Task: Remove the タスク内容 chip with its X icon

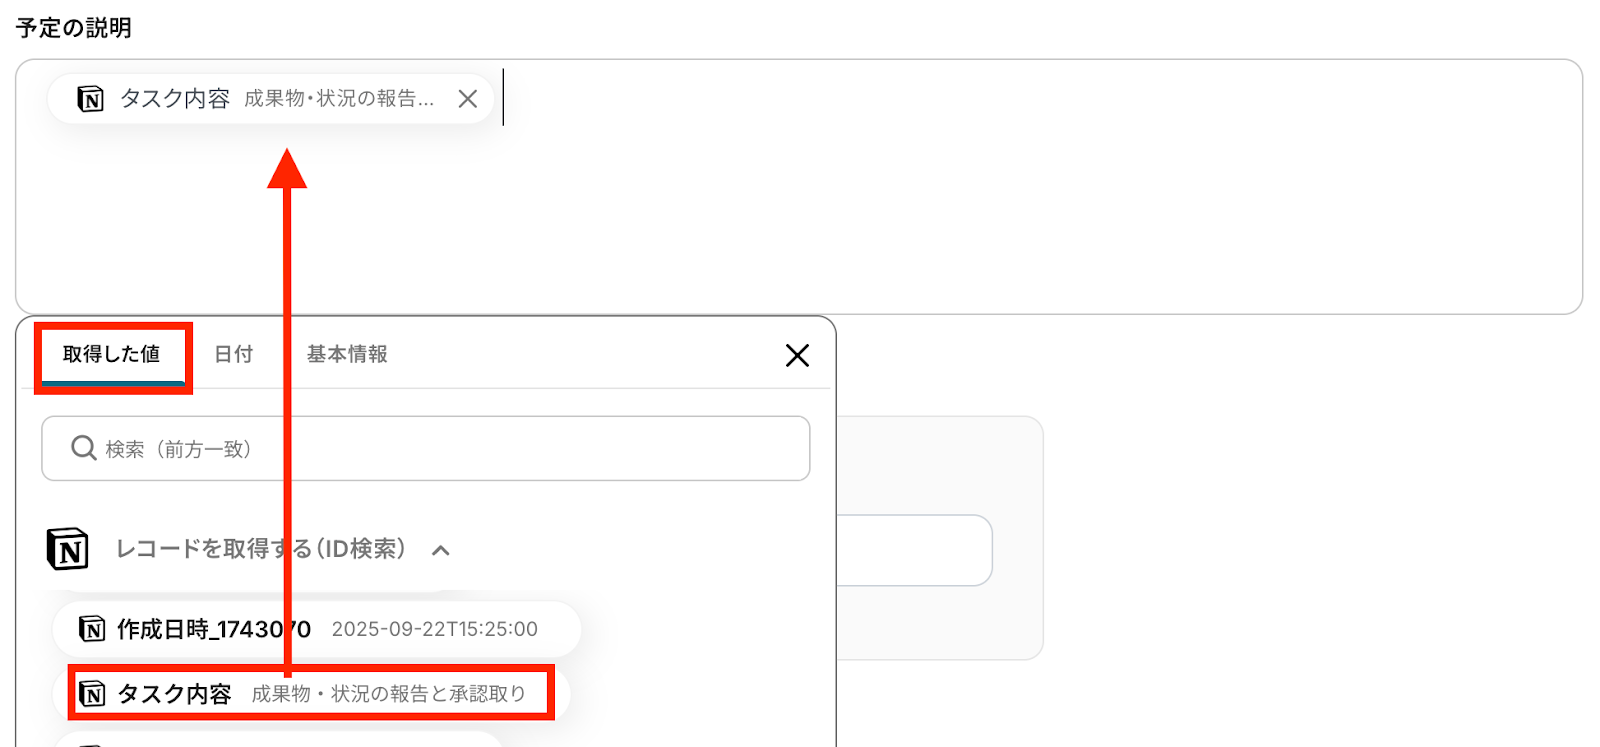Action: (467, 99)
